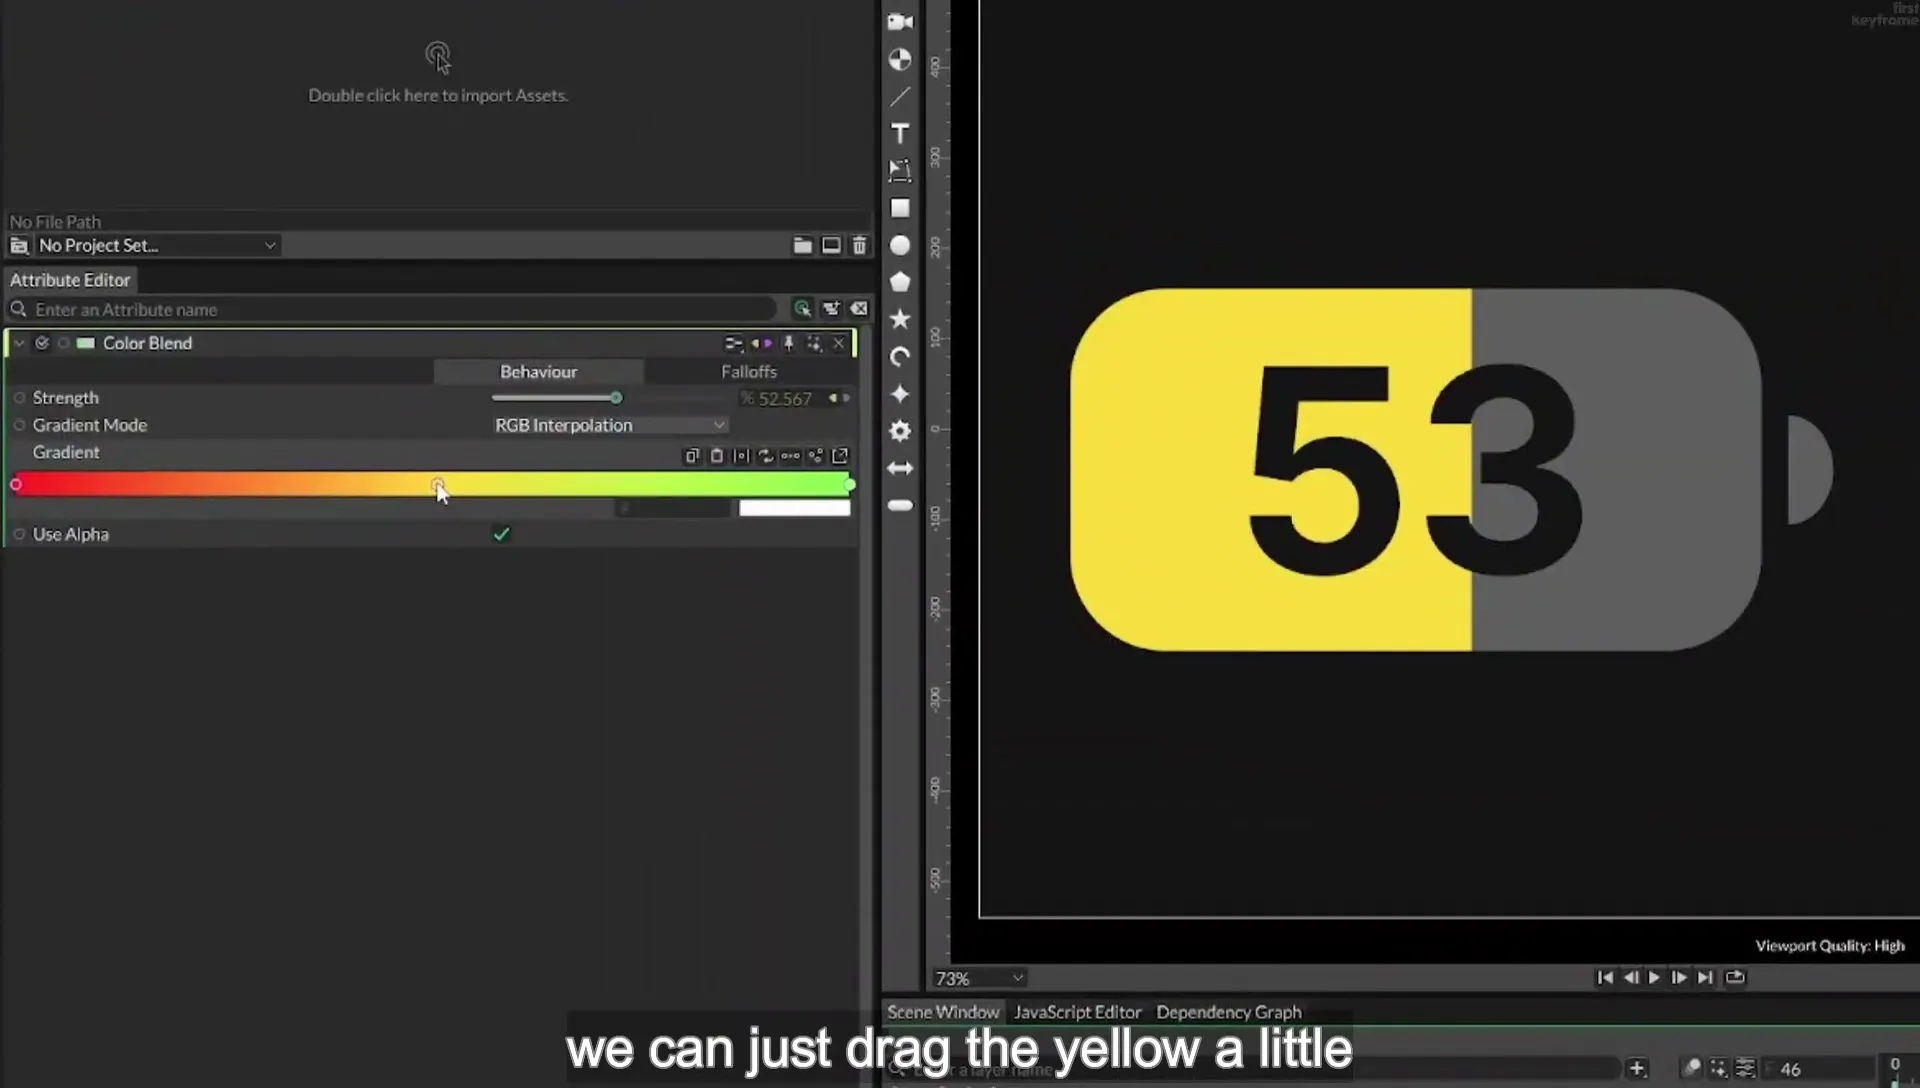This screenshot has width=1920, height=1088.
Task: Select the Pen line tool
Action: (x=900, y=97)
